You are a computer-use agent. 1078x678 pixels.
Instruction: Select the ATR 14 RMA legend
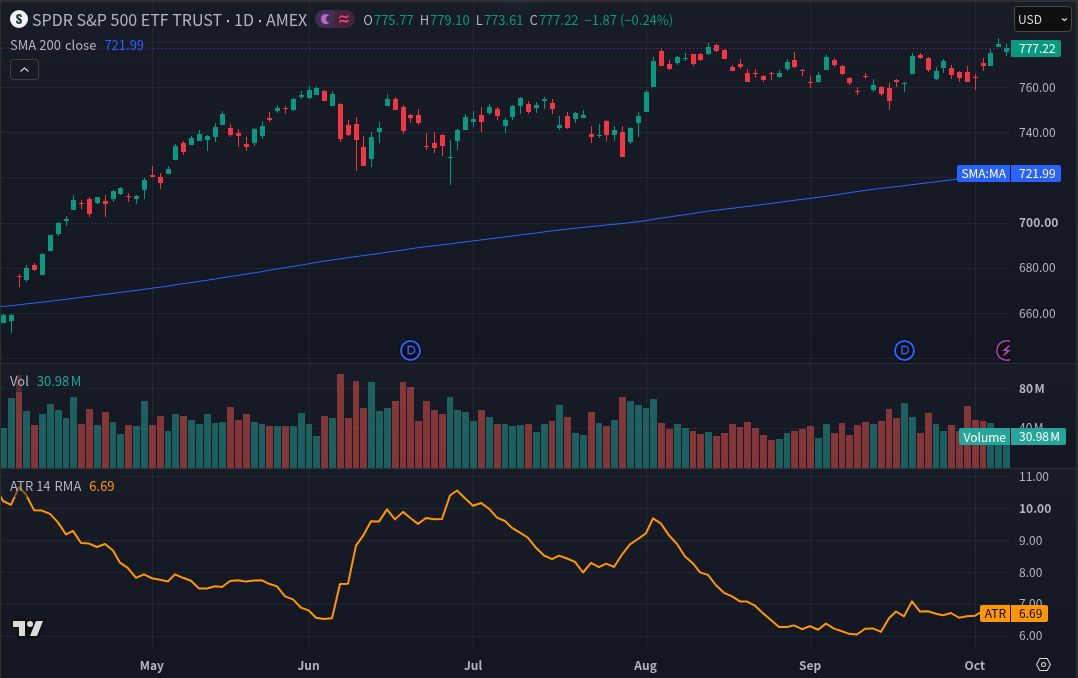click(x=45, y=486)
